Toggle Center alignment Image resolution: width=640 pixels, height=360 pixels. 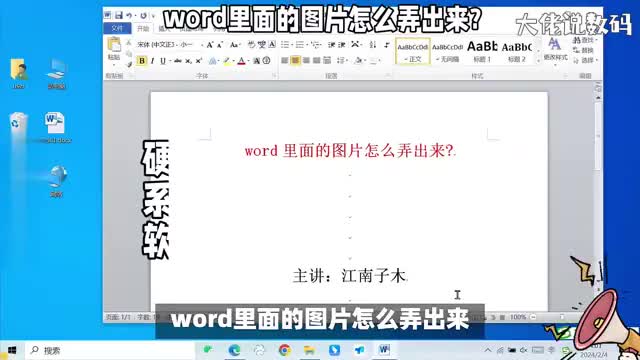295,61
